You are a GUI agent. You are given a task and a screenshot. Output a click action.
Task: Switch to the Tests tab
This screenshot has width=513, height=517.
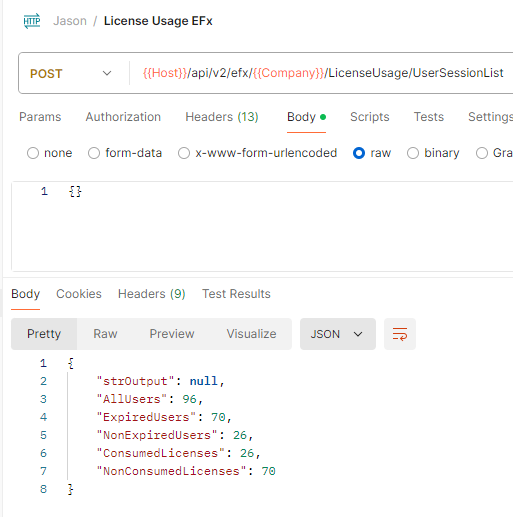[429, 117]
